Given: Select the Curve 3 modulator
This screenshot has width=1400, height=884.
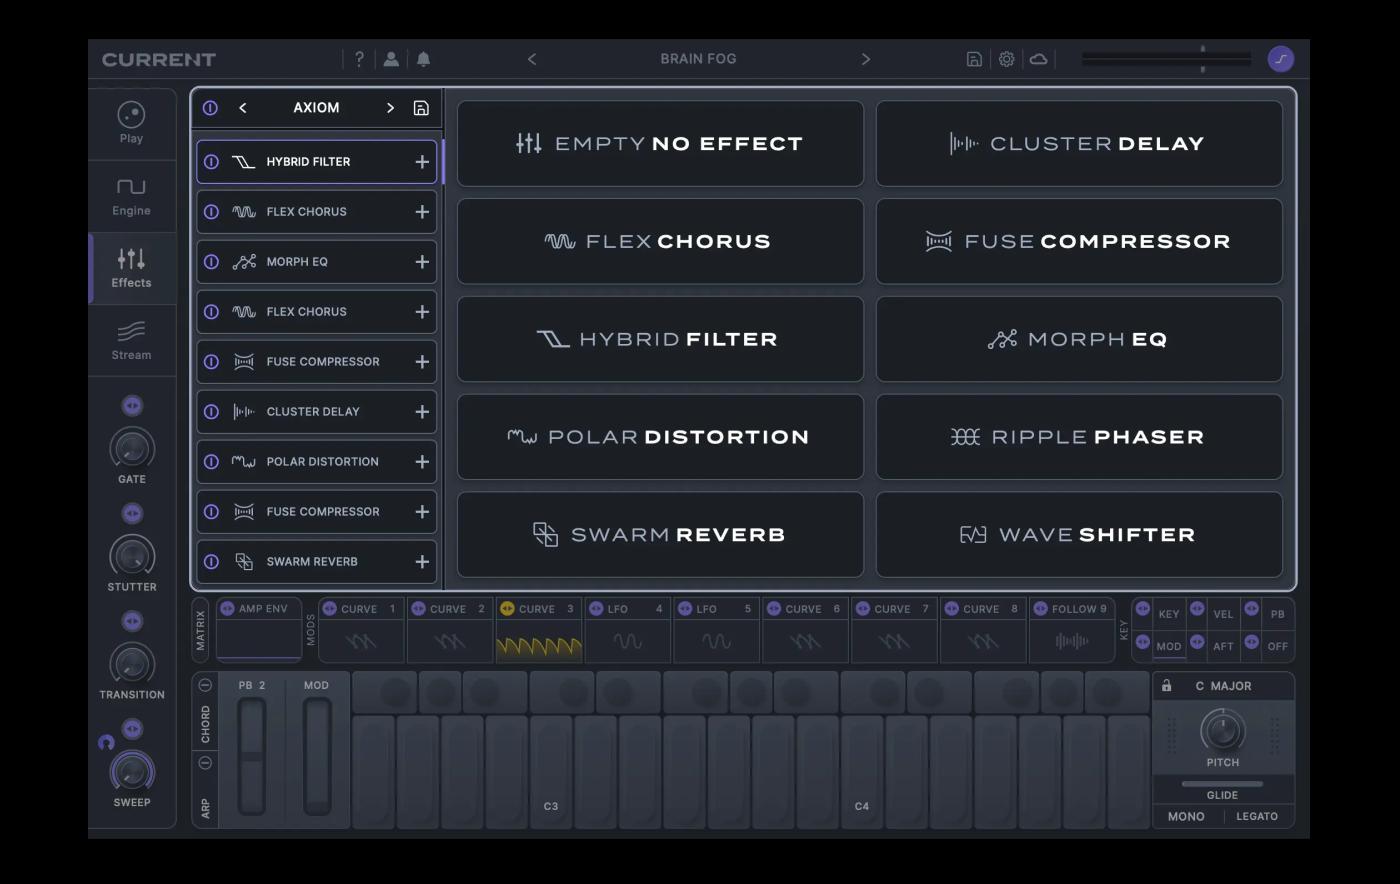Looking at the screenshot, I should tap(539, 635).
